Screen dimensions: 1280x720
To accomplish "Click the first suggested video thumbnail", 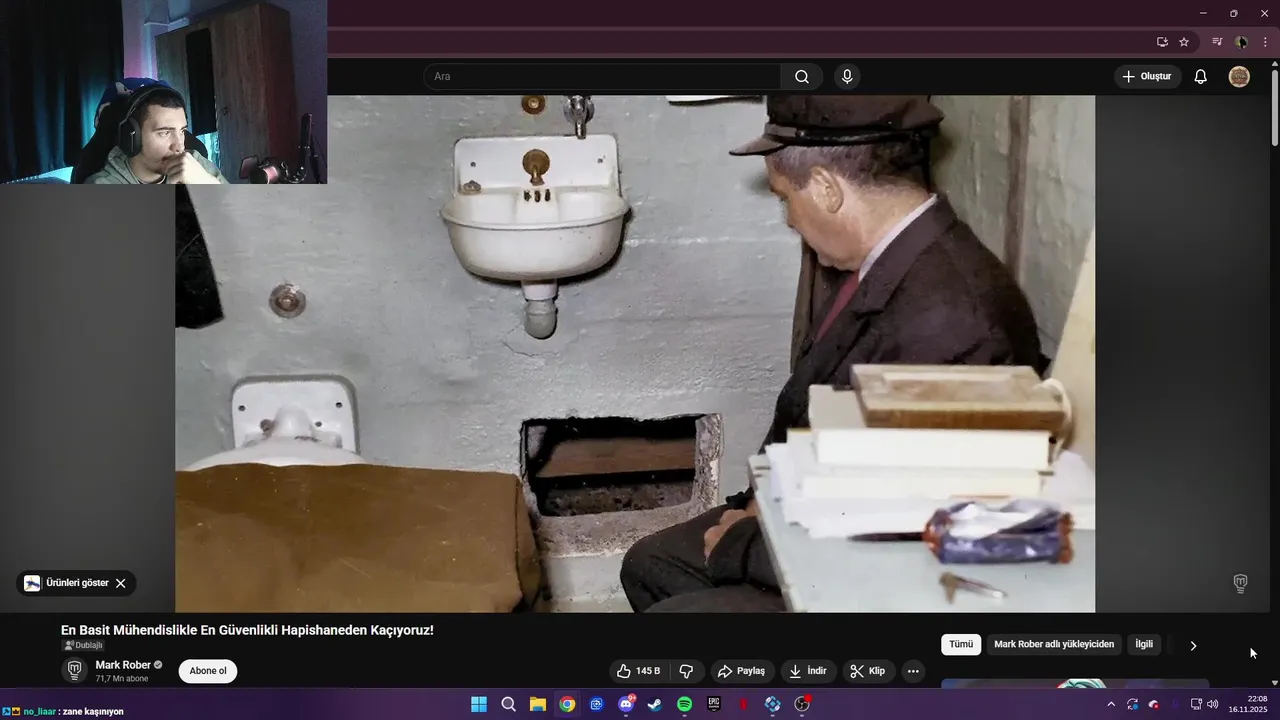I will [1075, 684].
